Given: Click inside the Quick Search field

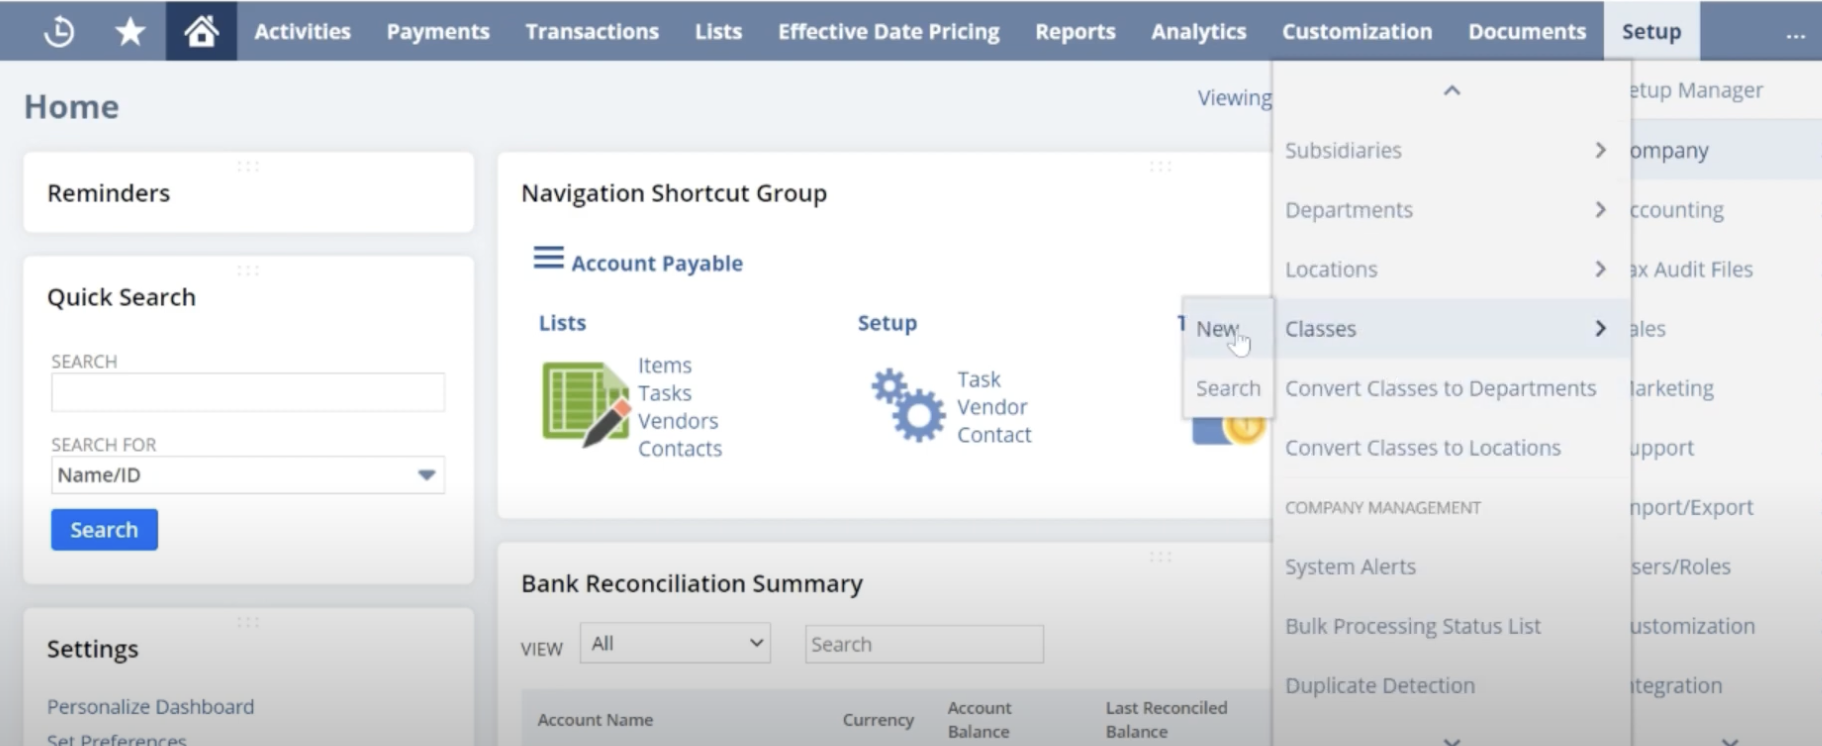Looking at the screenshot, I should [246, 392].
